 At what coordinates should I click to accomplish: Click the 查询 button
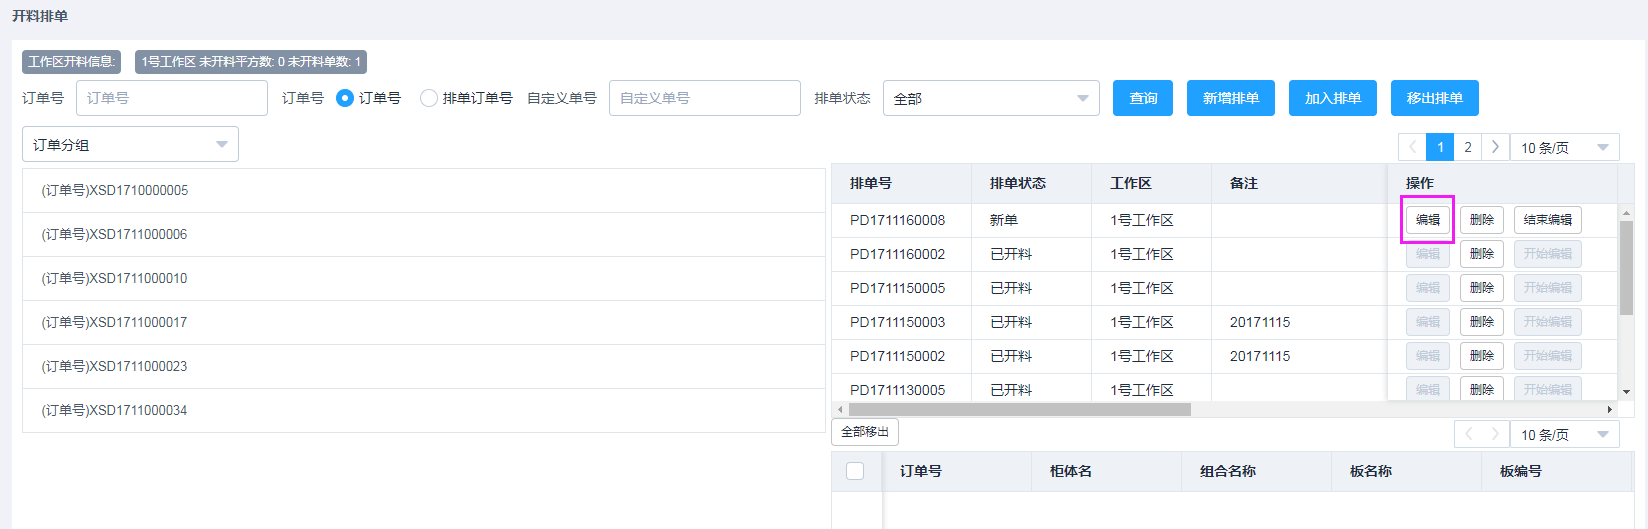click(1142, 98)
